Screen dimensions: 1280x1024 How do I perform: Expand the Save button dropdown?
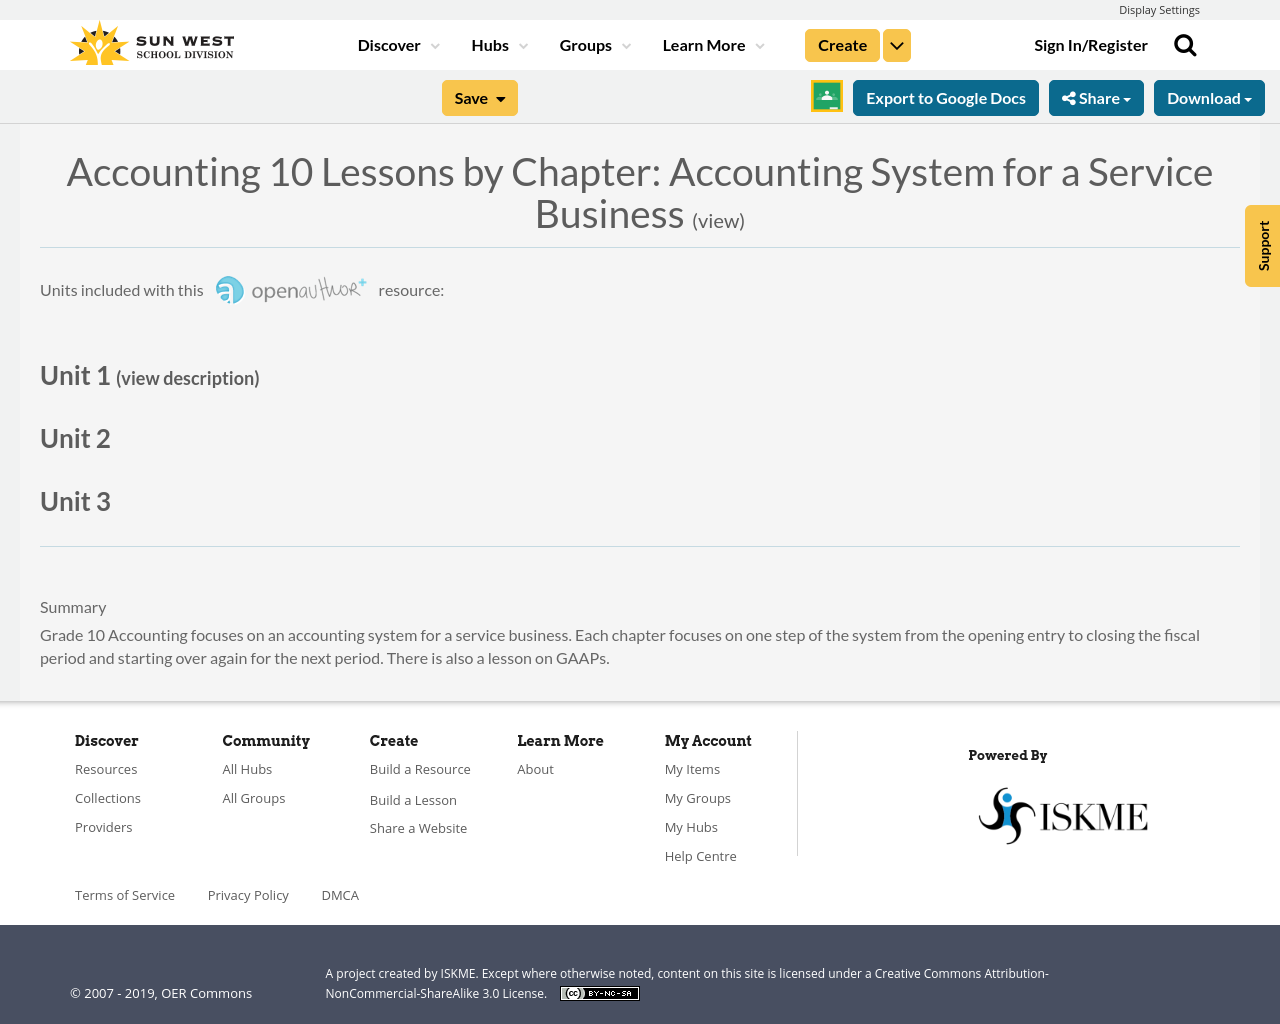tap(503, 97)
